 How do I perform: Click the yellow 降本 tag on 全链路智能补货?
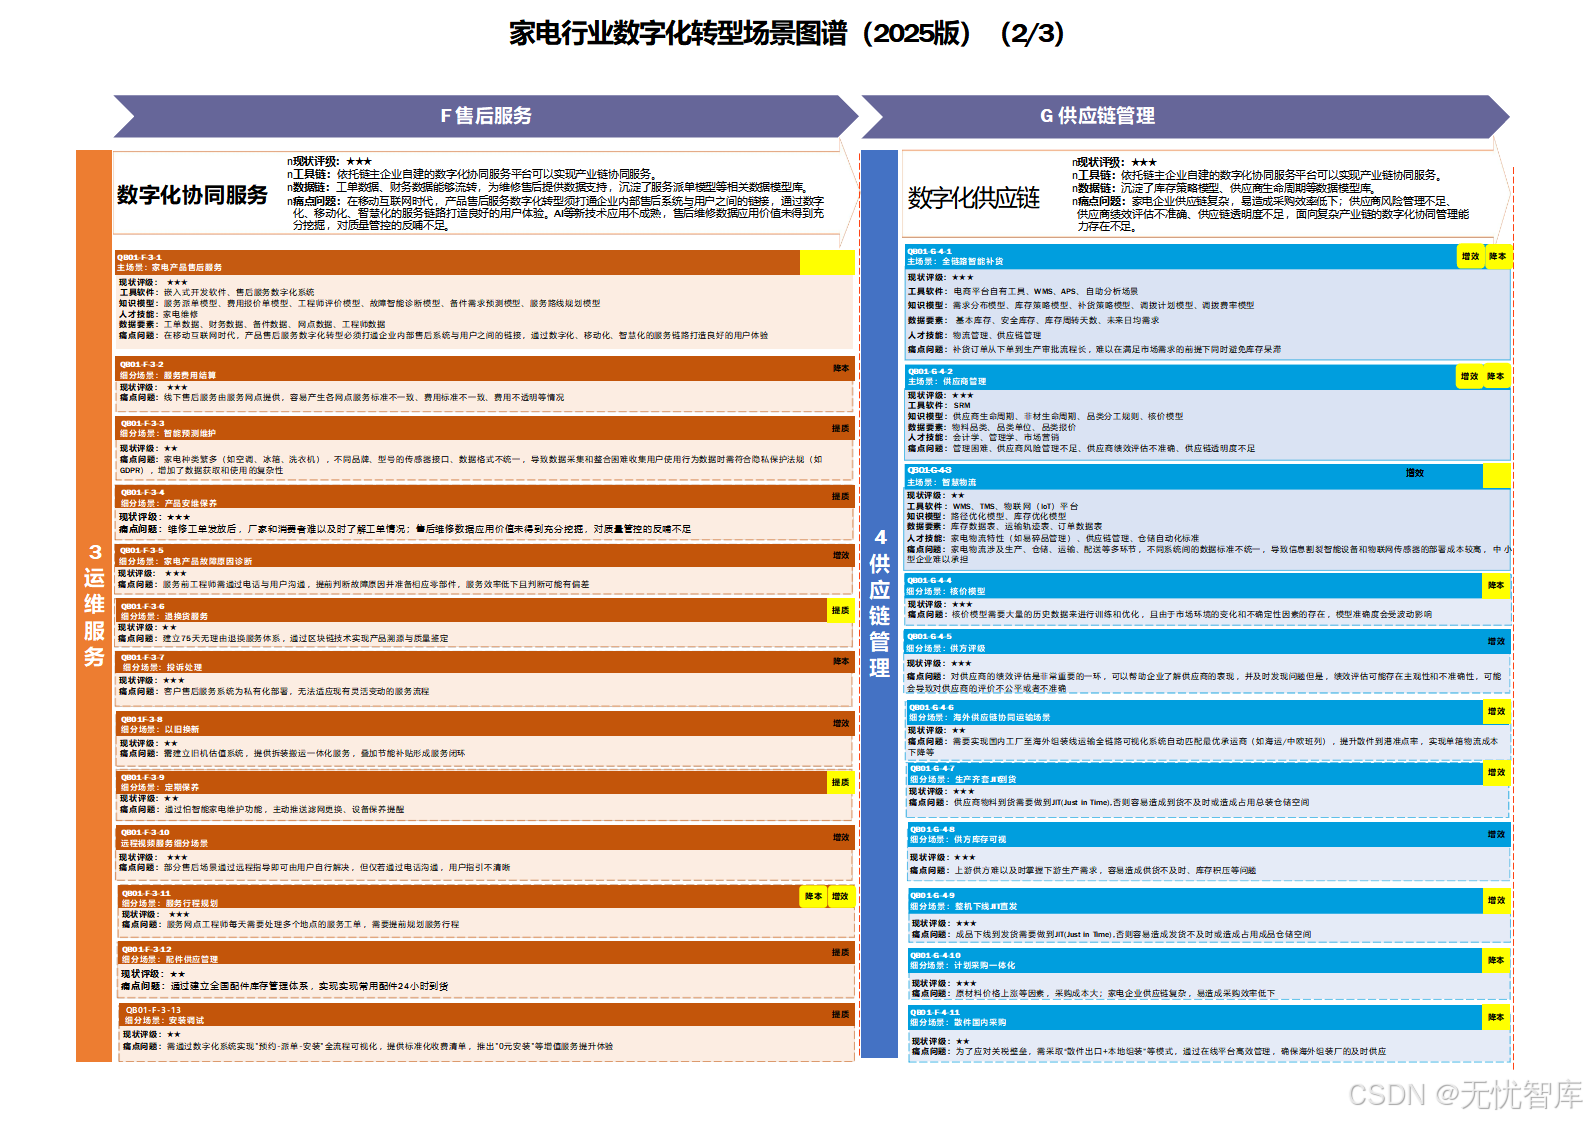[1497, 256]
